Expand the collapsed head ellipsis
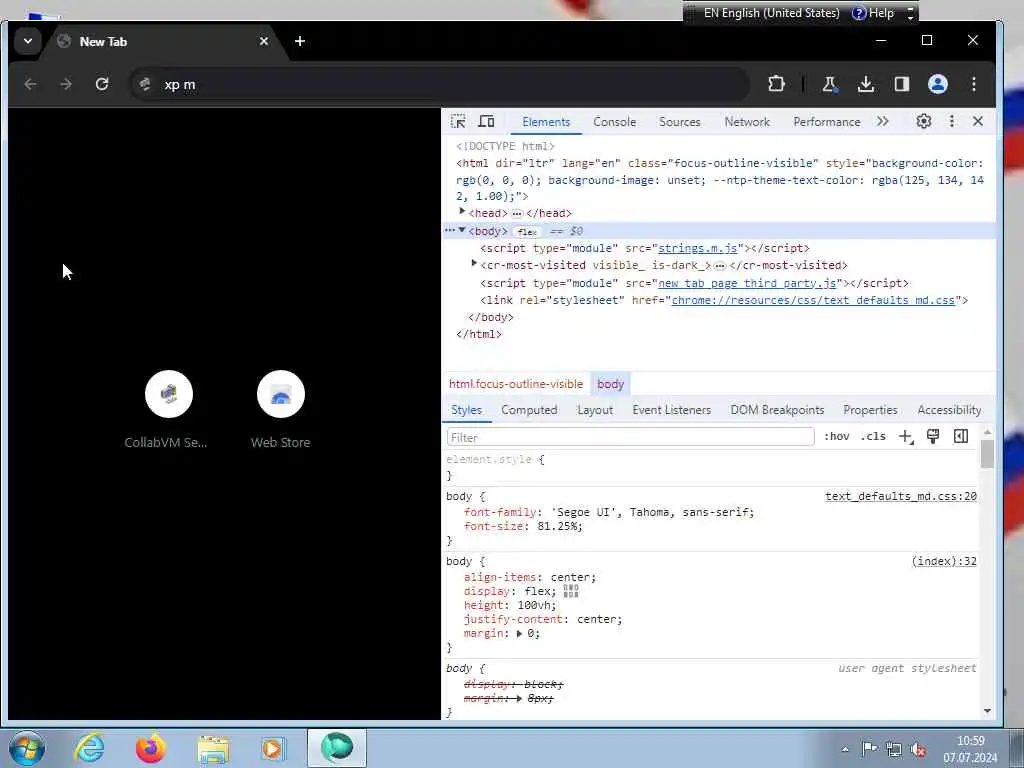The width and height of the screenshot is (1024, 768). click(x=517, y=214)
